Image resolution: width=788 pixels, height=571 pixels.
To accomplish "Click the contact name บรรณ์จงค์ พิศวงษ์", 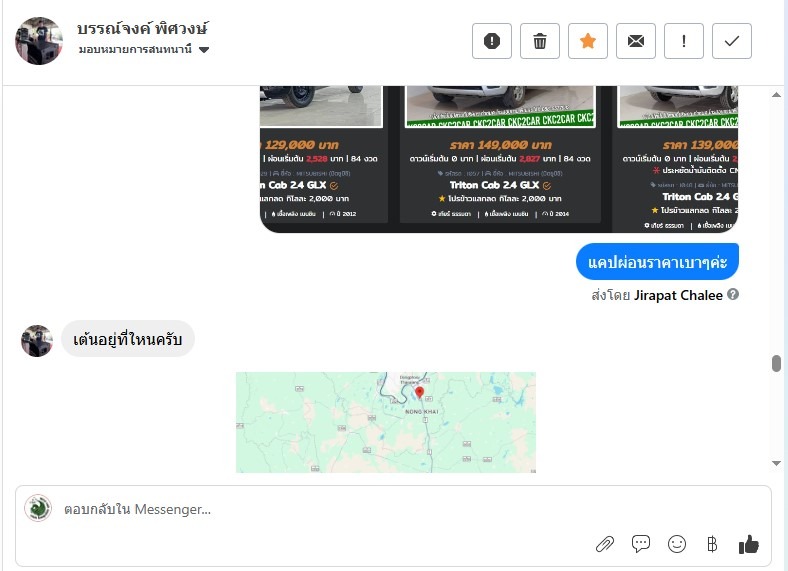I will pyautogui.click(x=142, y=29).
